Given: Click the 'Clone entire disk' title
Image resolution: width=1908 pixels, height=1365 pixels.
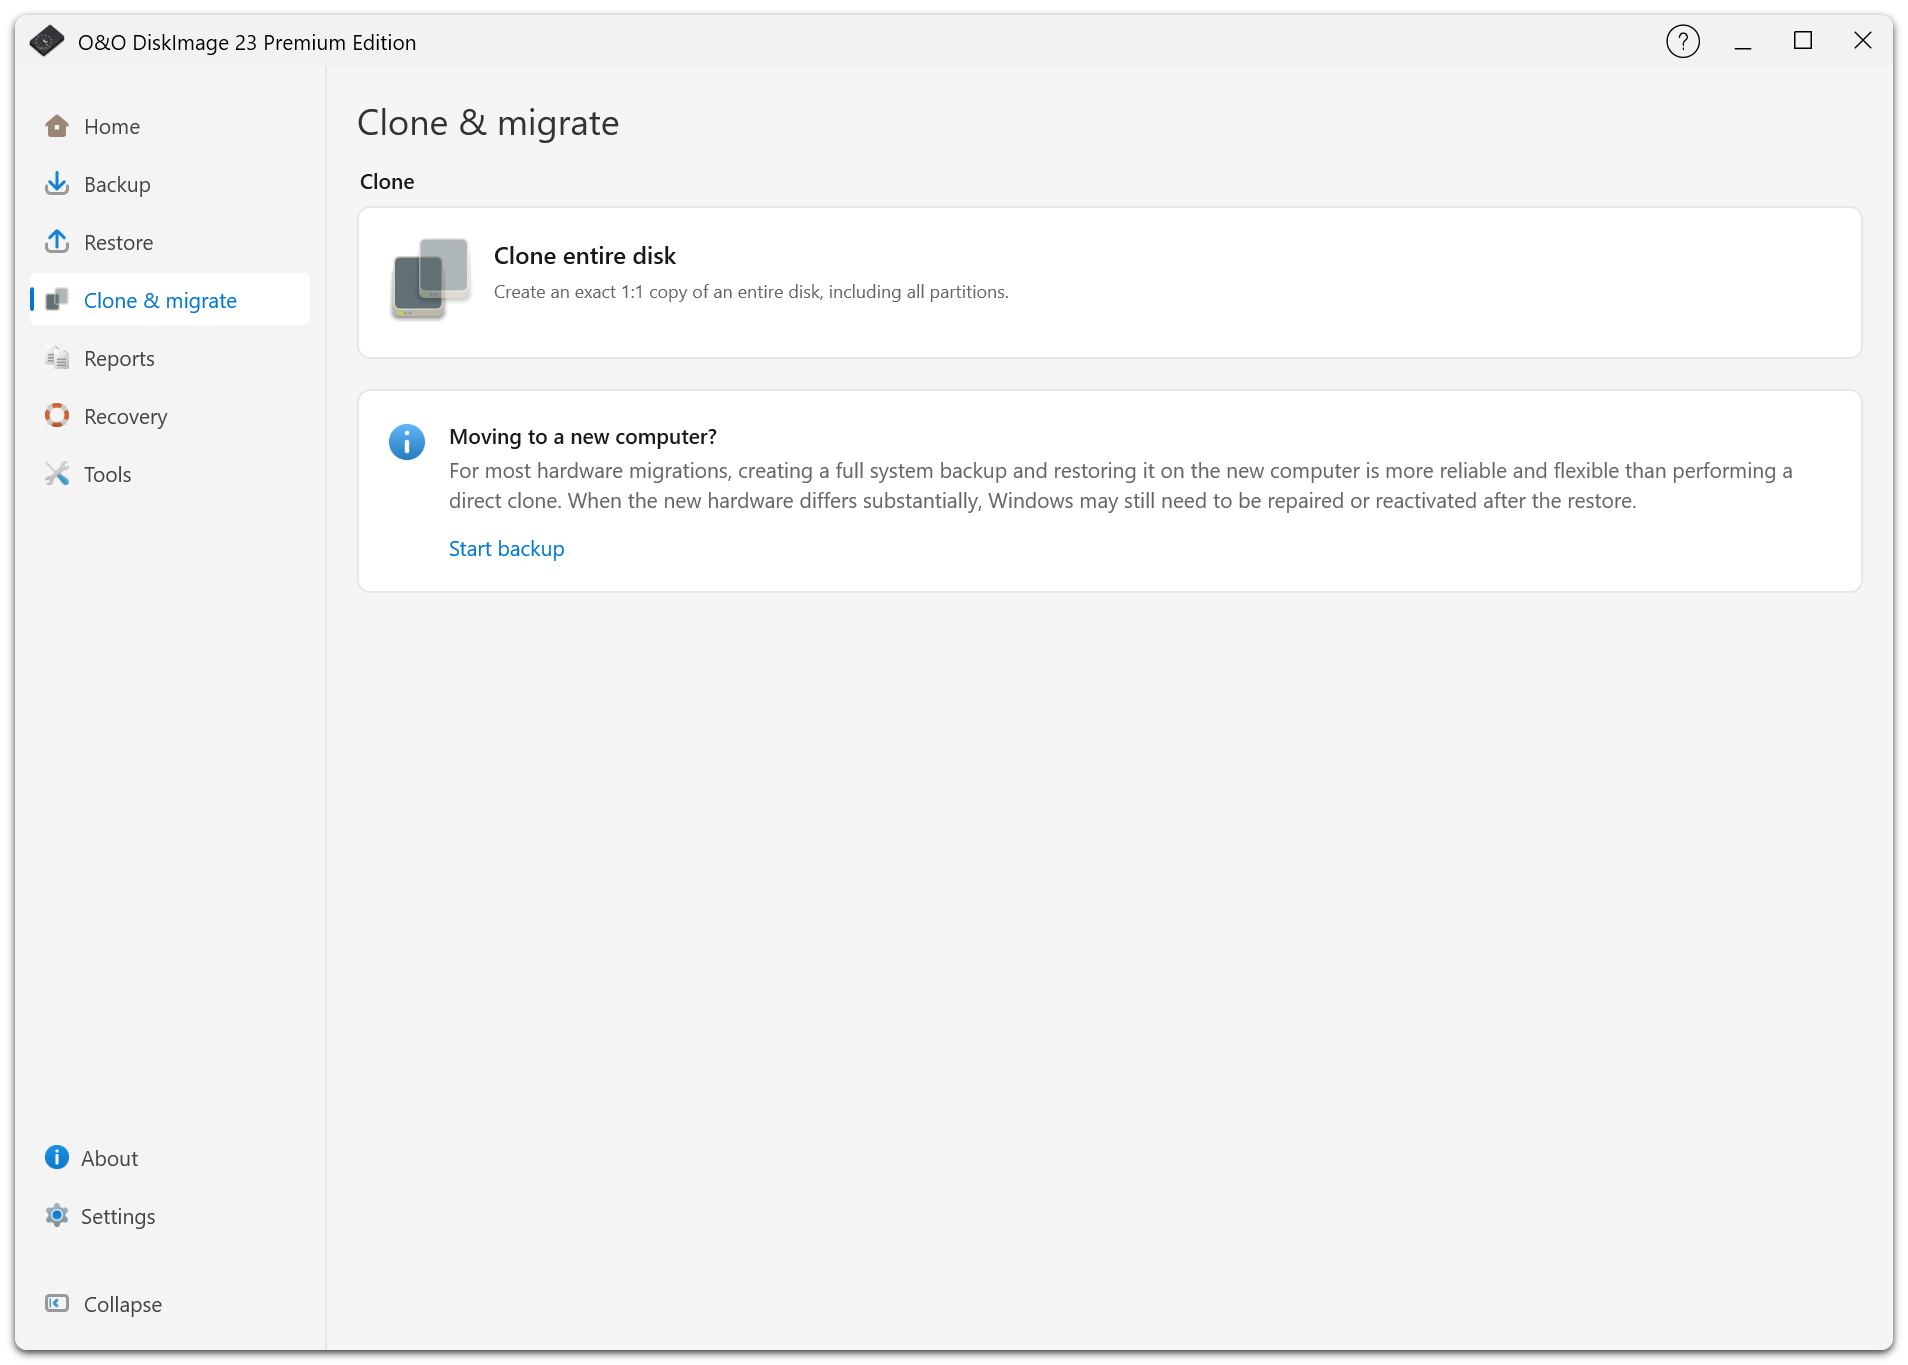Looking at the screenshot, I should pos(584,256).
